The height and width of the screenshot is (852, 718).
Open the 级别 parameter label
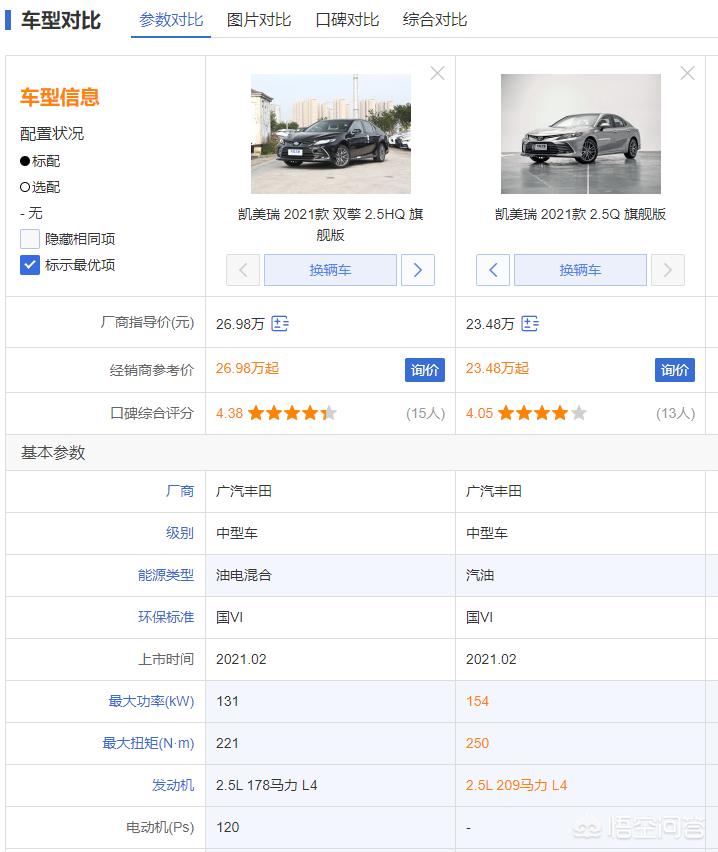point(180,533)
